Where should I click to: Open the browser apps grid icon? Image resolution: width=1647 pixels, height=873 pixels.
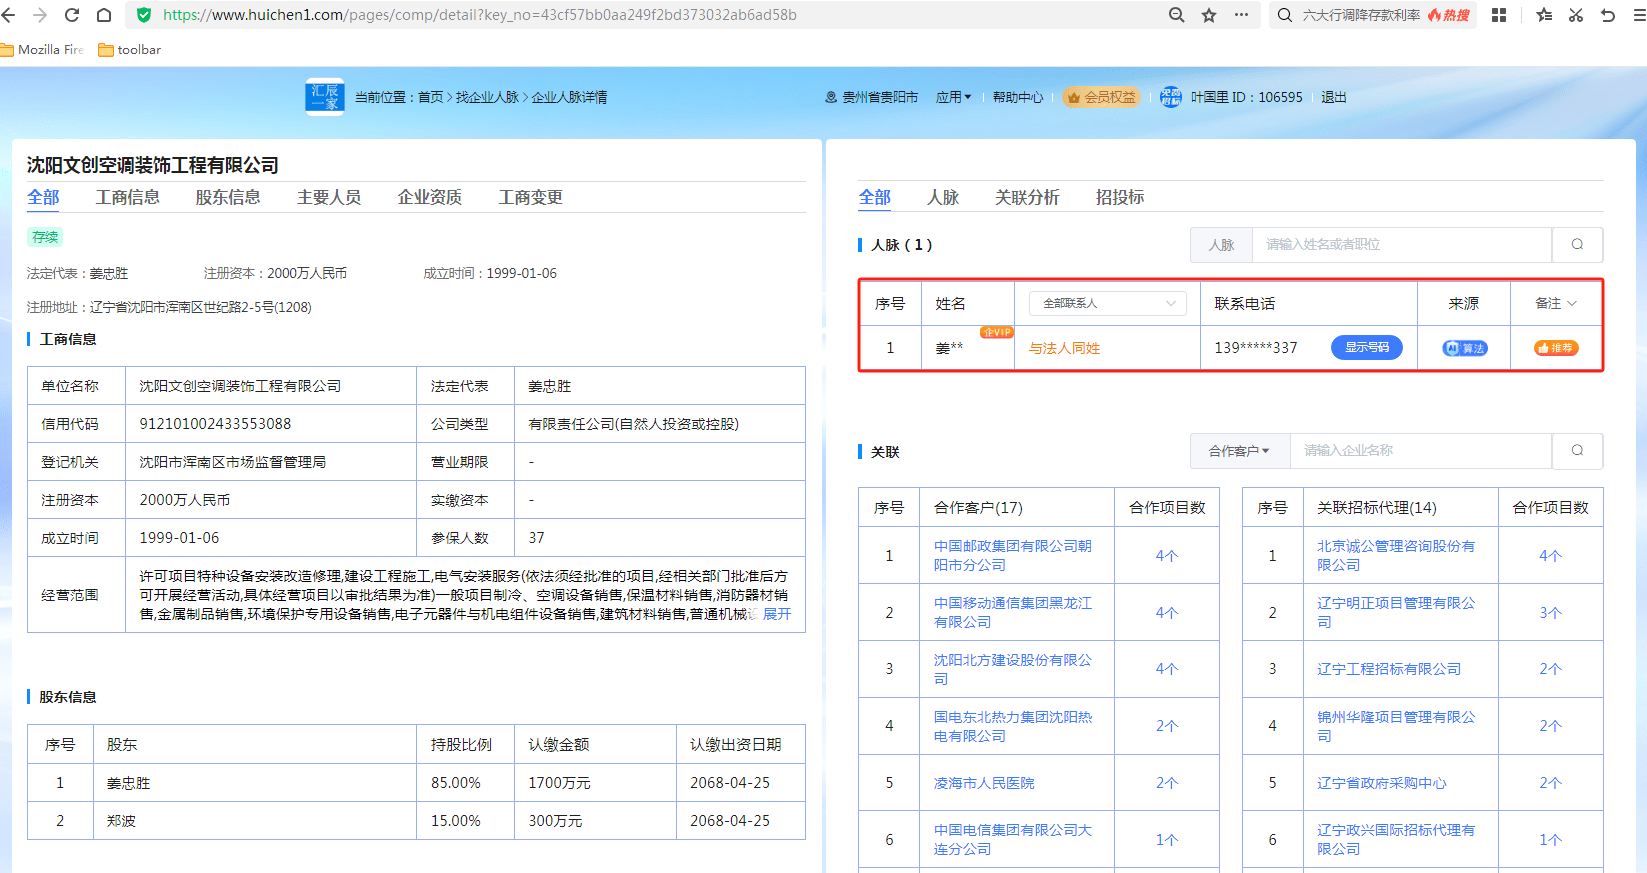1499,15
